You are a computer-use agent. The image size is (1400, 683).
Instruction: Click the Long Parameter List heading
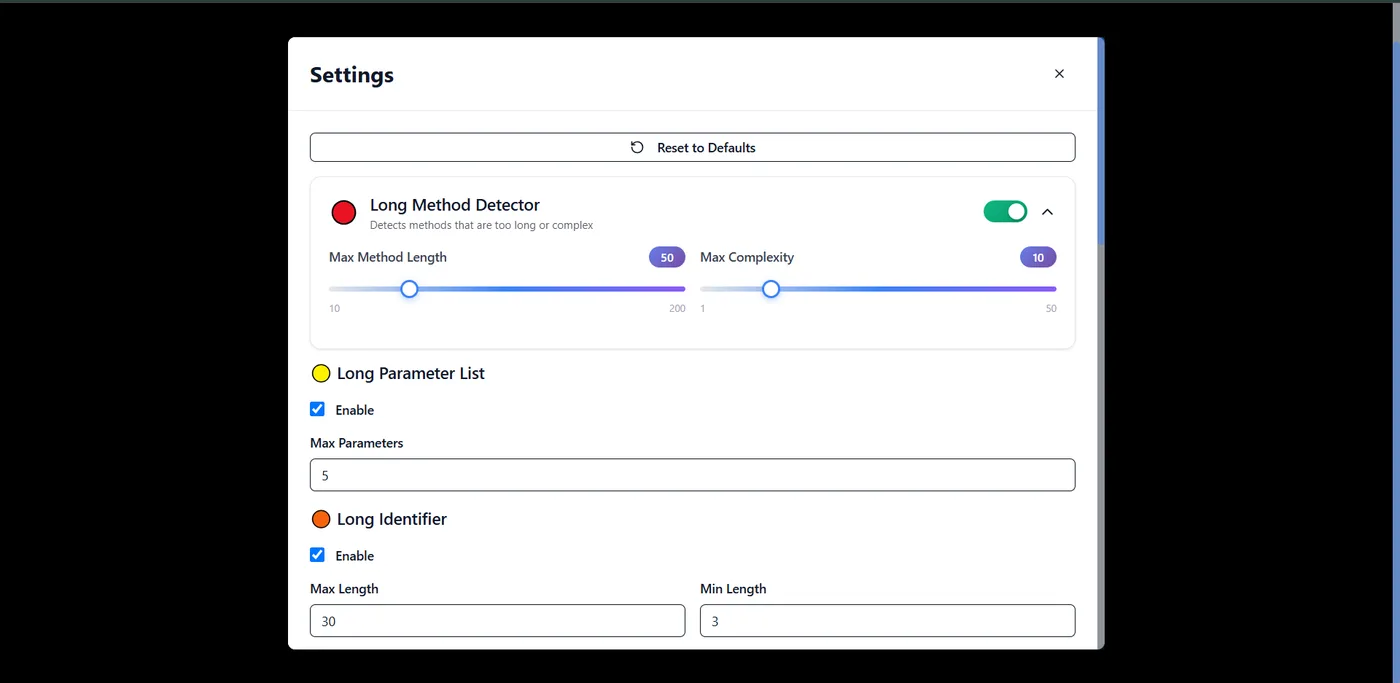410,374
